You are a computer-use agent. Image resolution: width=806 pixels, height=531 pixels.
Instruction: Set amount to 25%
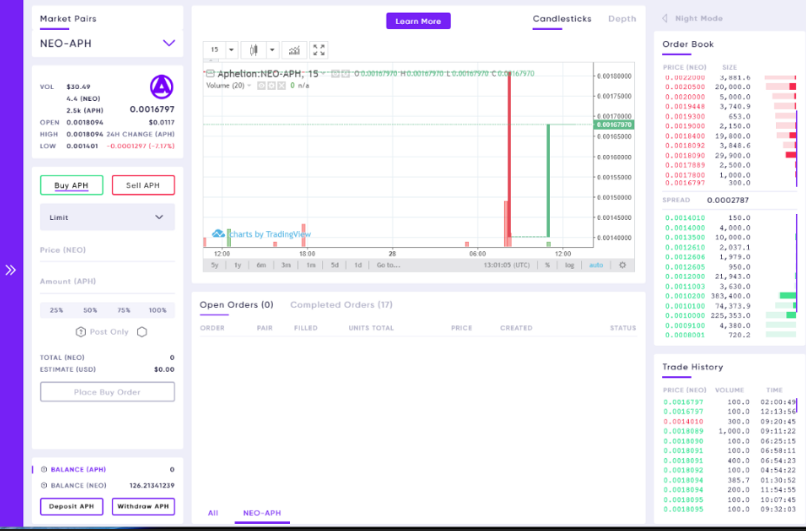tap(57, 310)
